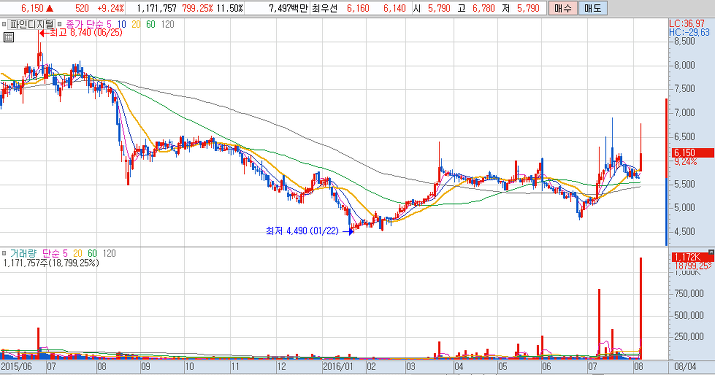
Task: Open the data grid icon below 파인디지털
Action: pyautogui.click(x=8, y=37)
